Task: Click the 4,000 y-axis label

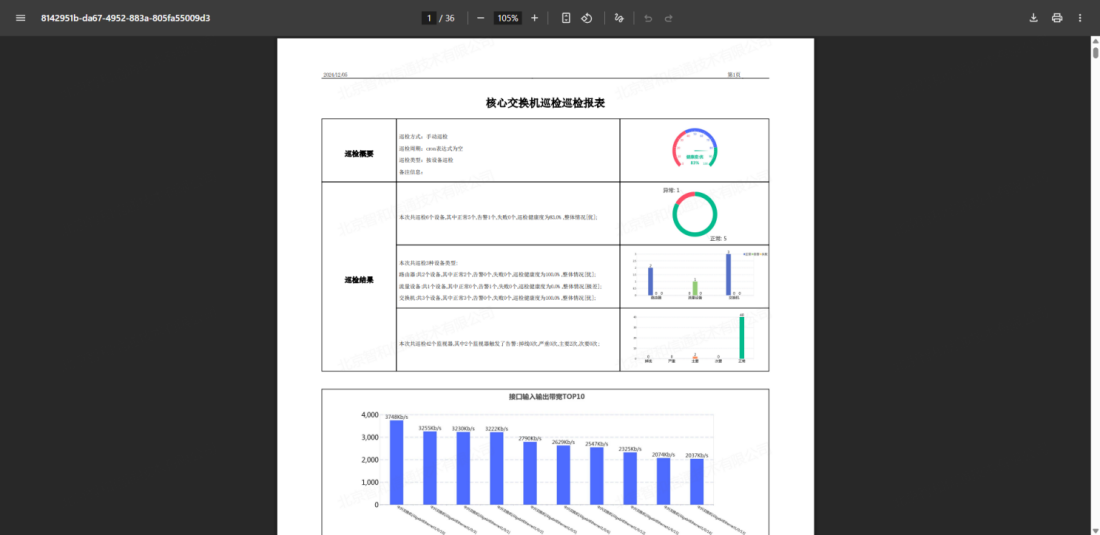Action: pyautogui.click(x=369, y=415)
